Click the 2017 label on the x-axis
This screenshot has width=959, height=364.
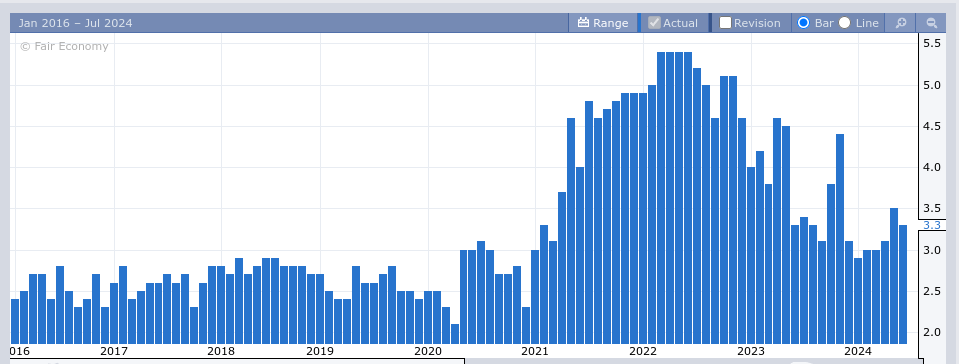click(114, 351)
